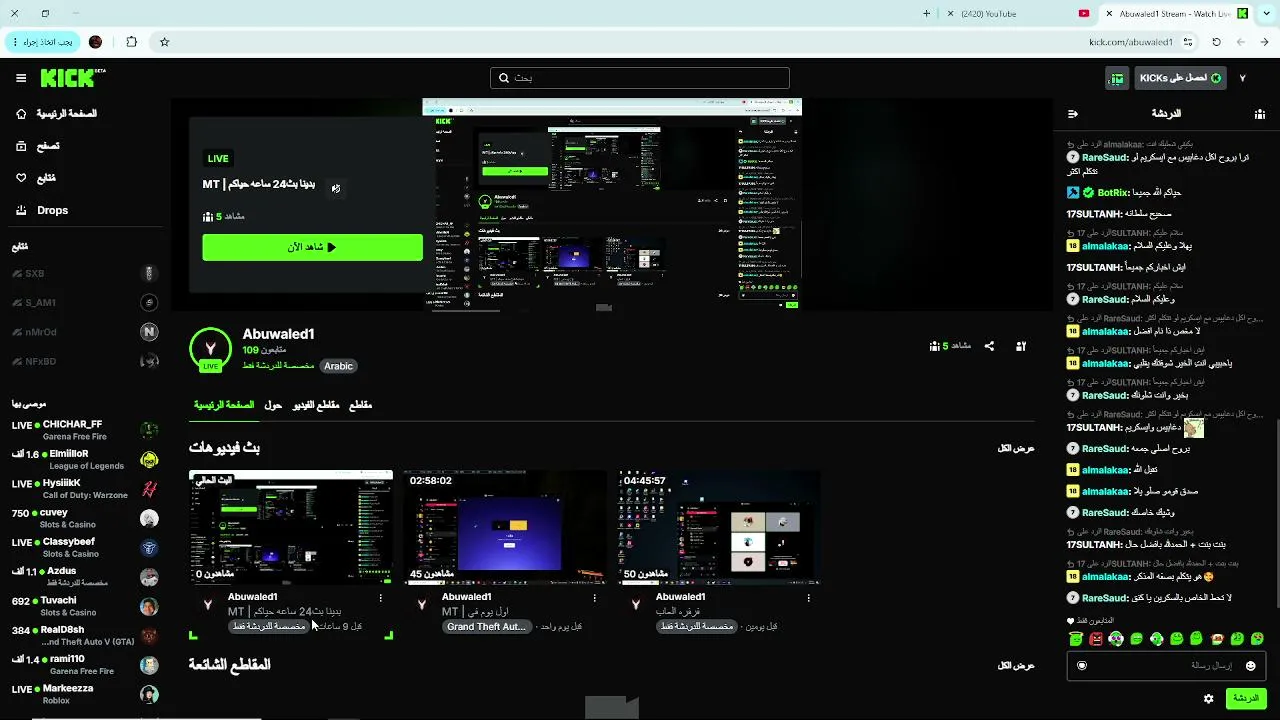The height and width of the screenshot is (720, 1280).
Task: Open the hamburger sidebar menu
Action: 21,78
